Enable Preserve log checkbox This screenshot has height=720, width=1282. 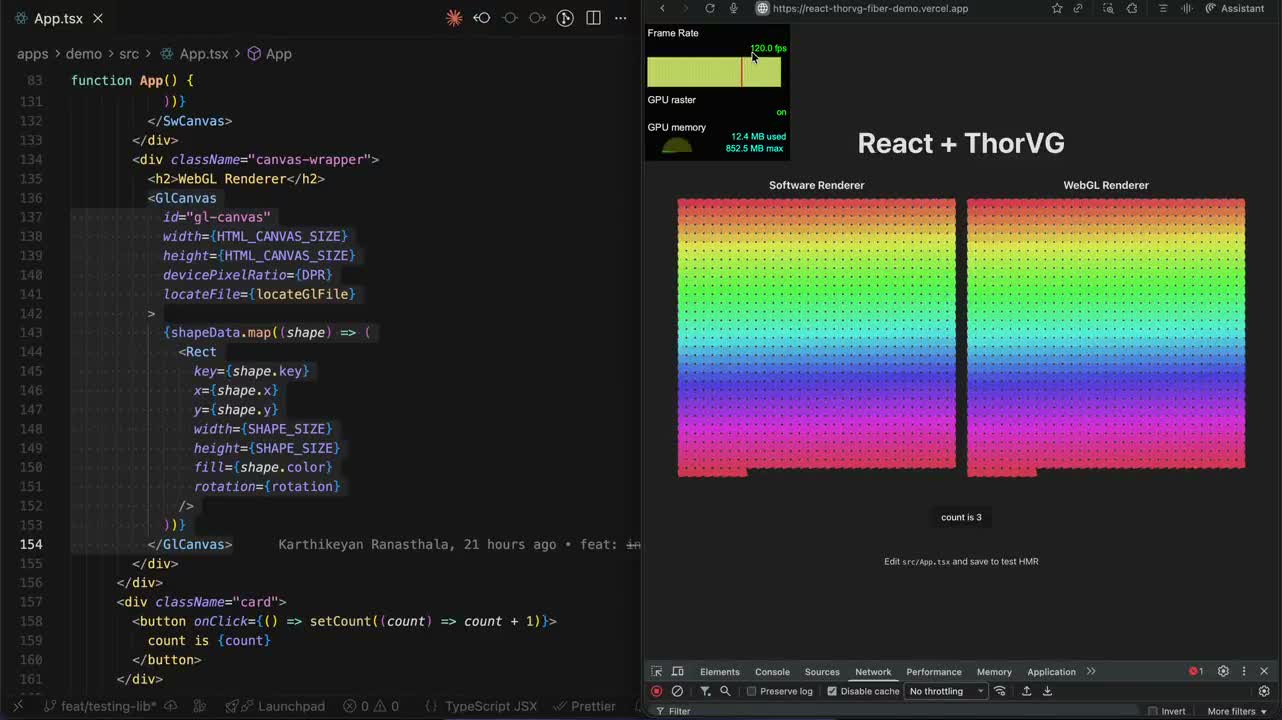click(x=752, y=691)
